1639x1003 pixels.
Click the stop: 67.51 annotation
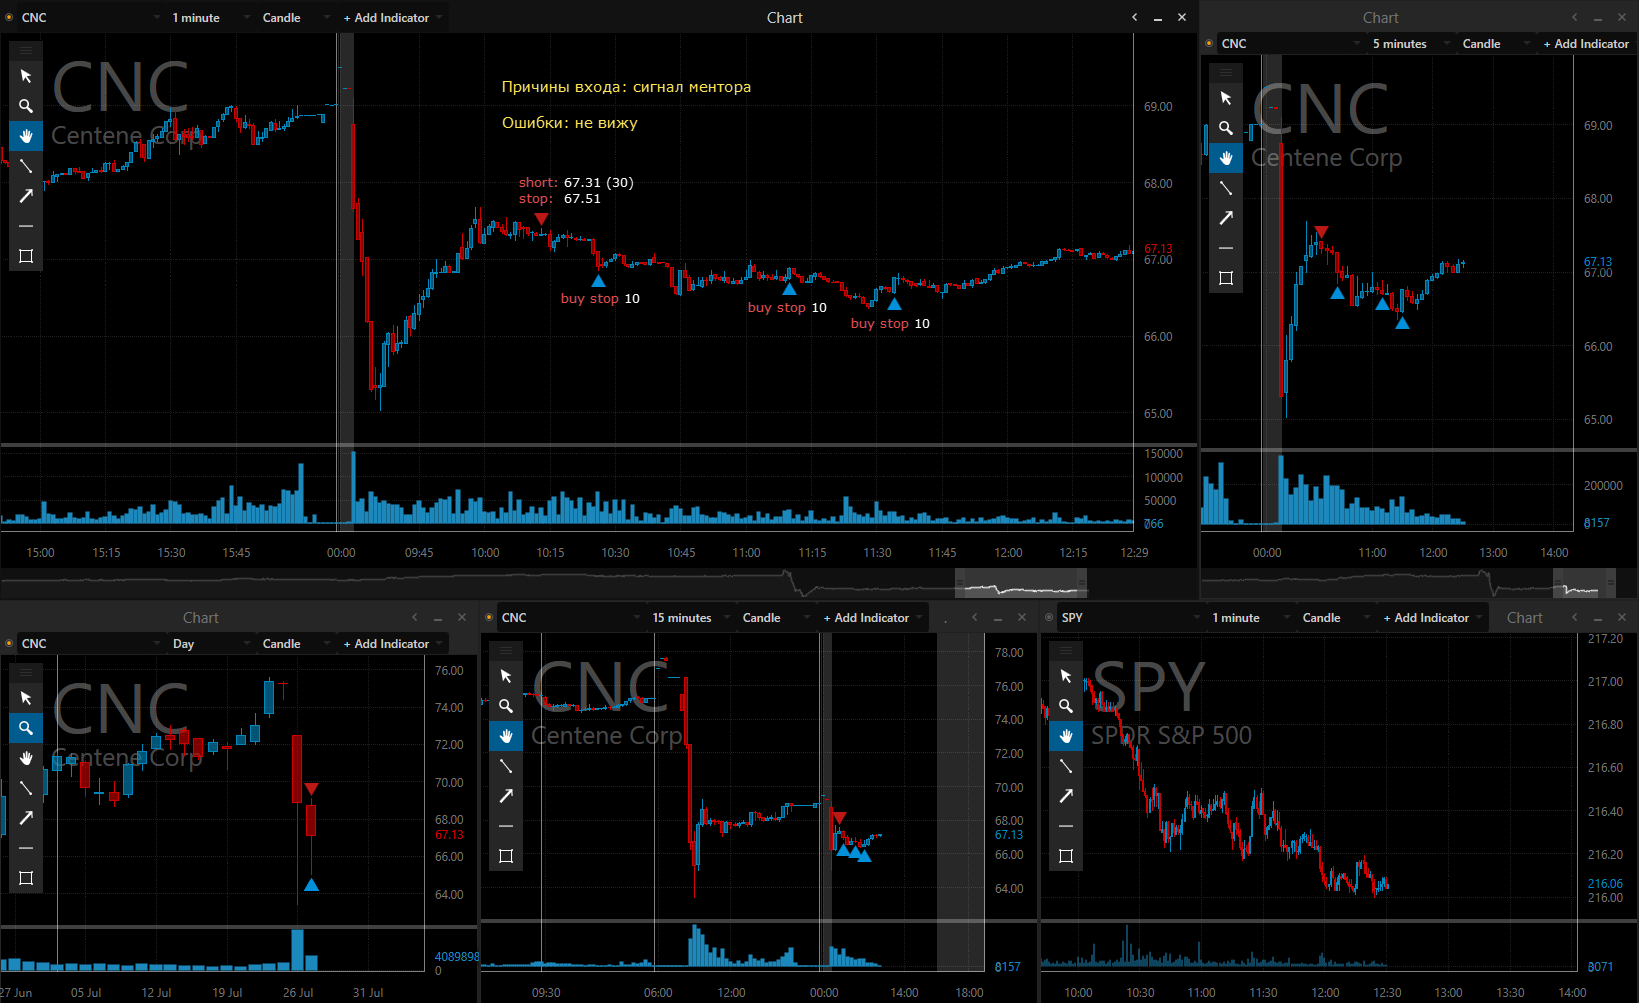pyautogui.click(x=560, y=198)
